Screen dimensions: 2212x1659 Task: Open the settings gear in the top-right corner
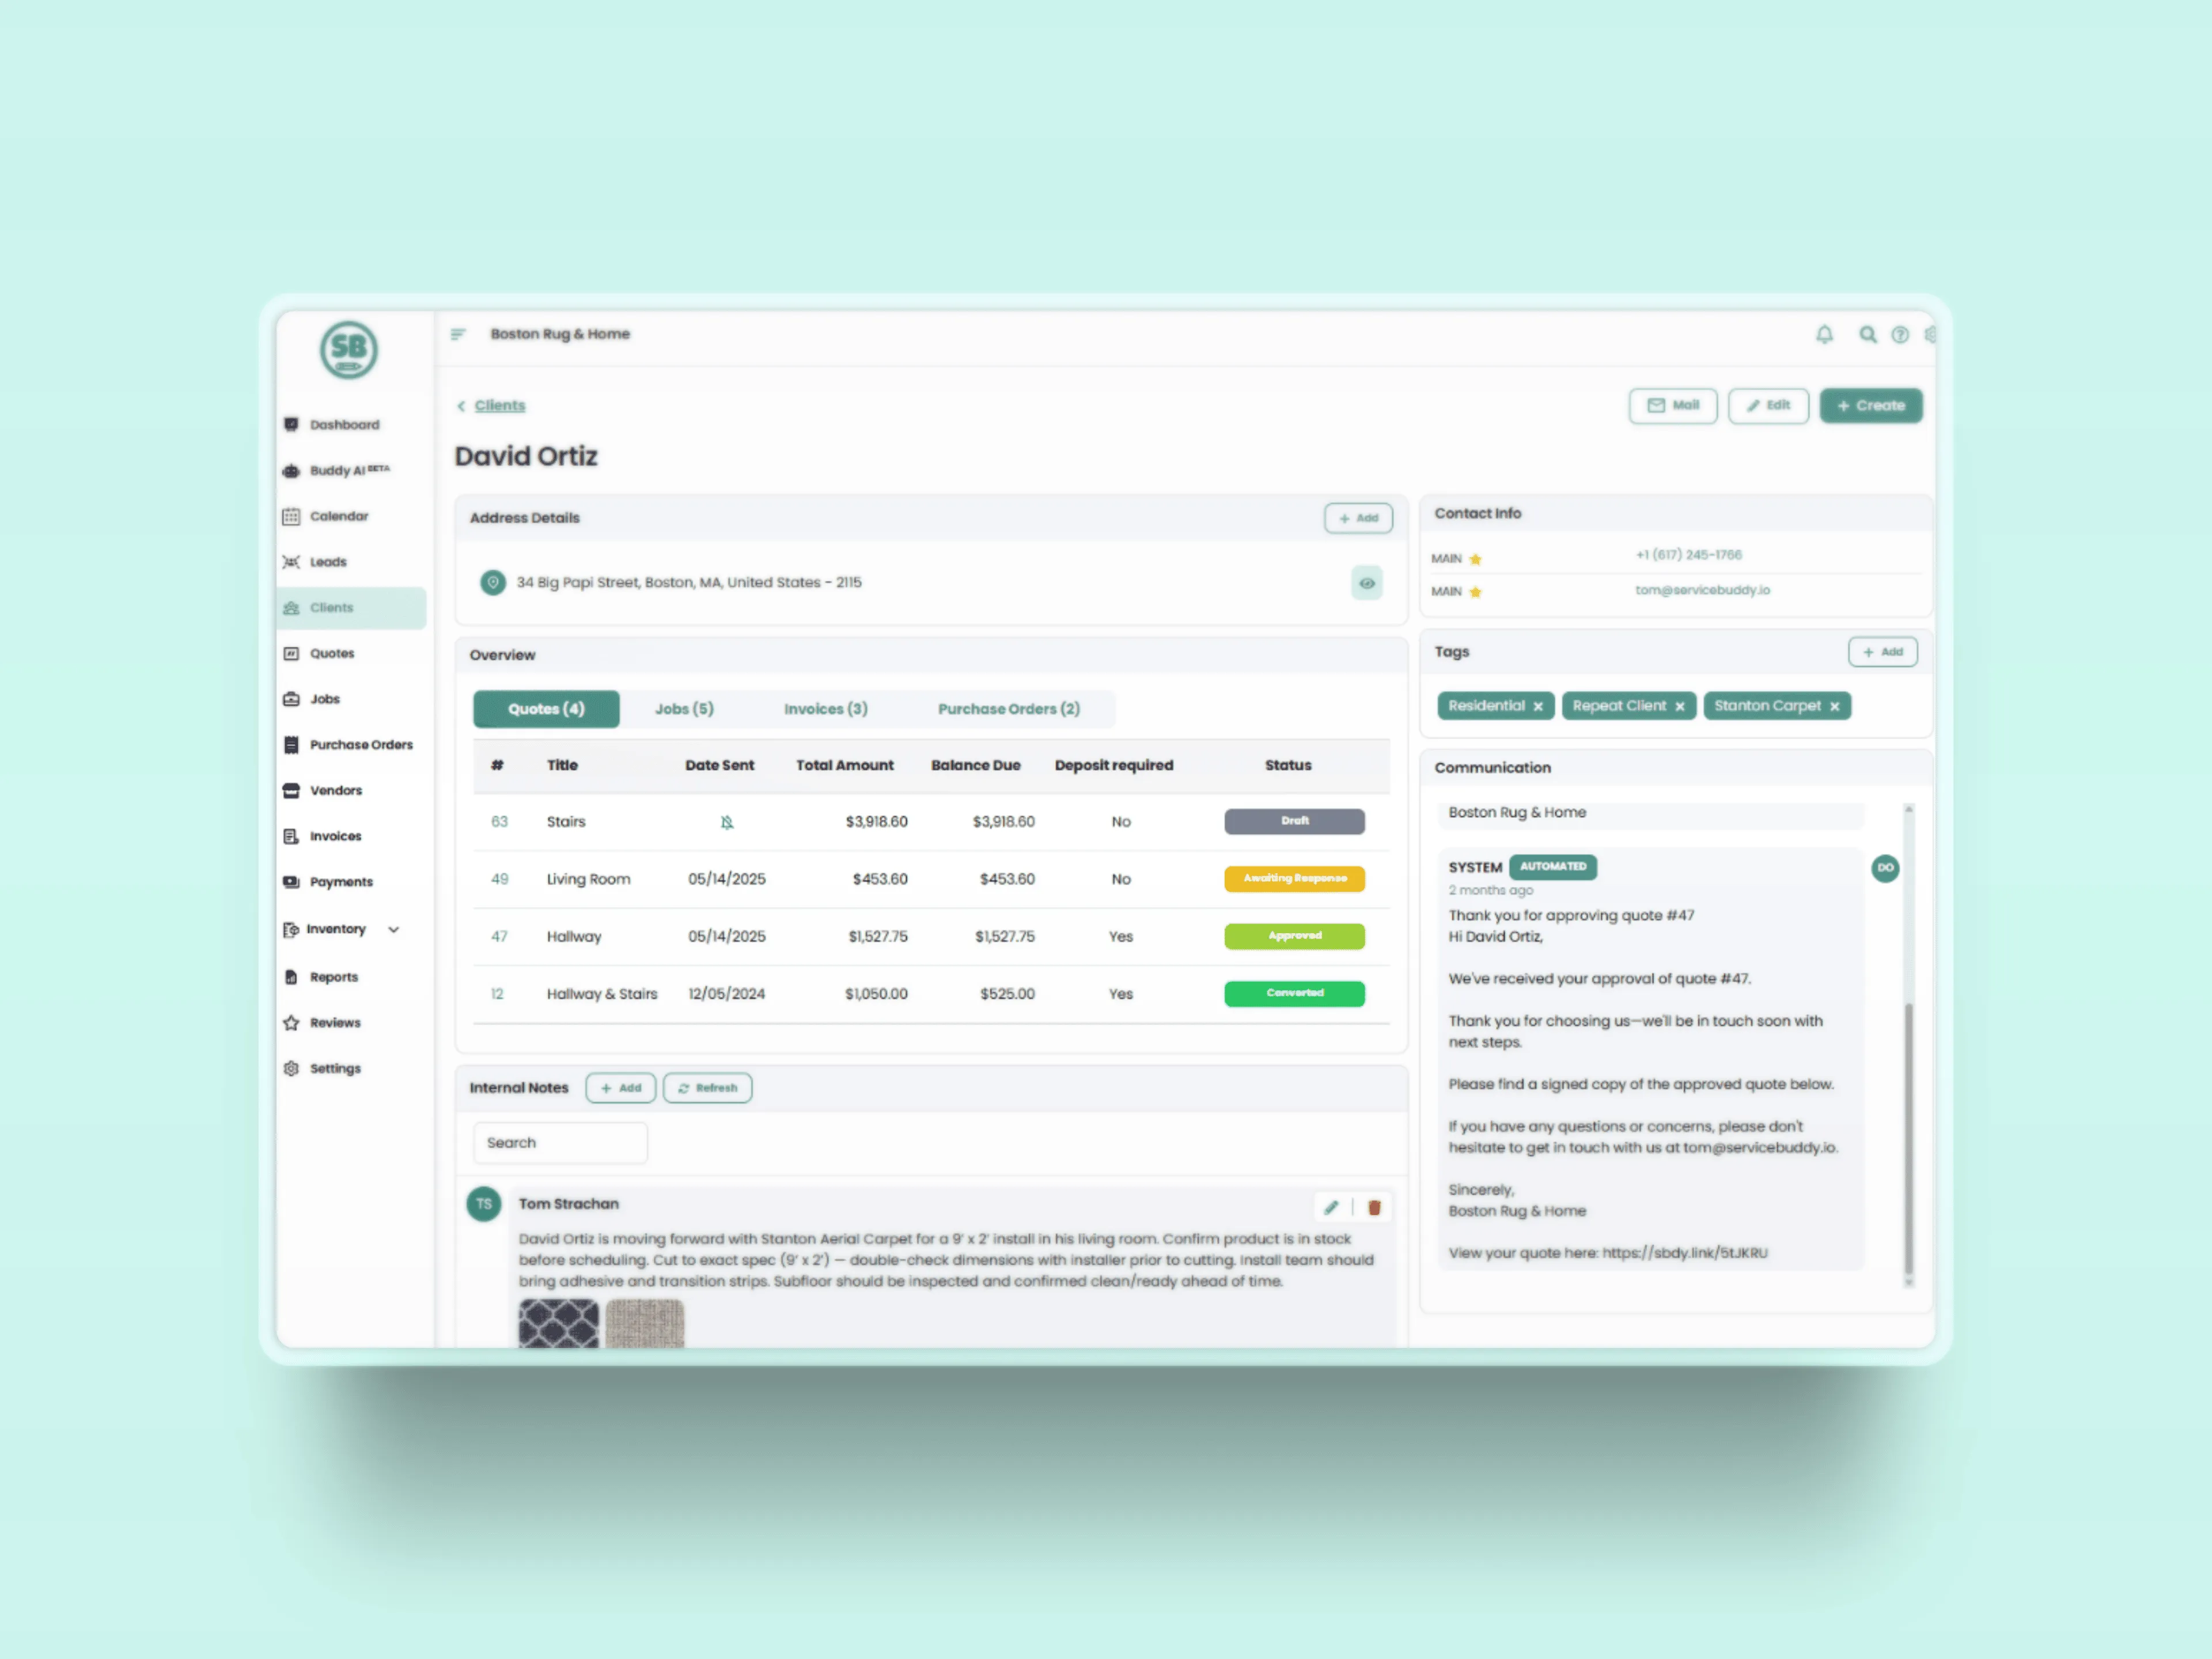1930,334
